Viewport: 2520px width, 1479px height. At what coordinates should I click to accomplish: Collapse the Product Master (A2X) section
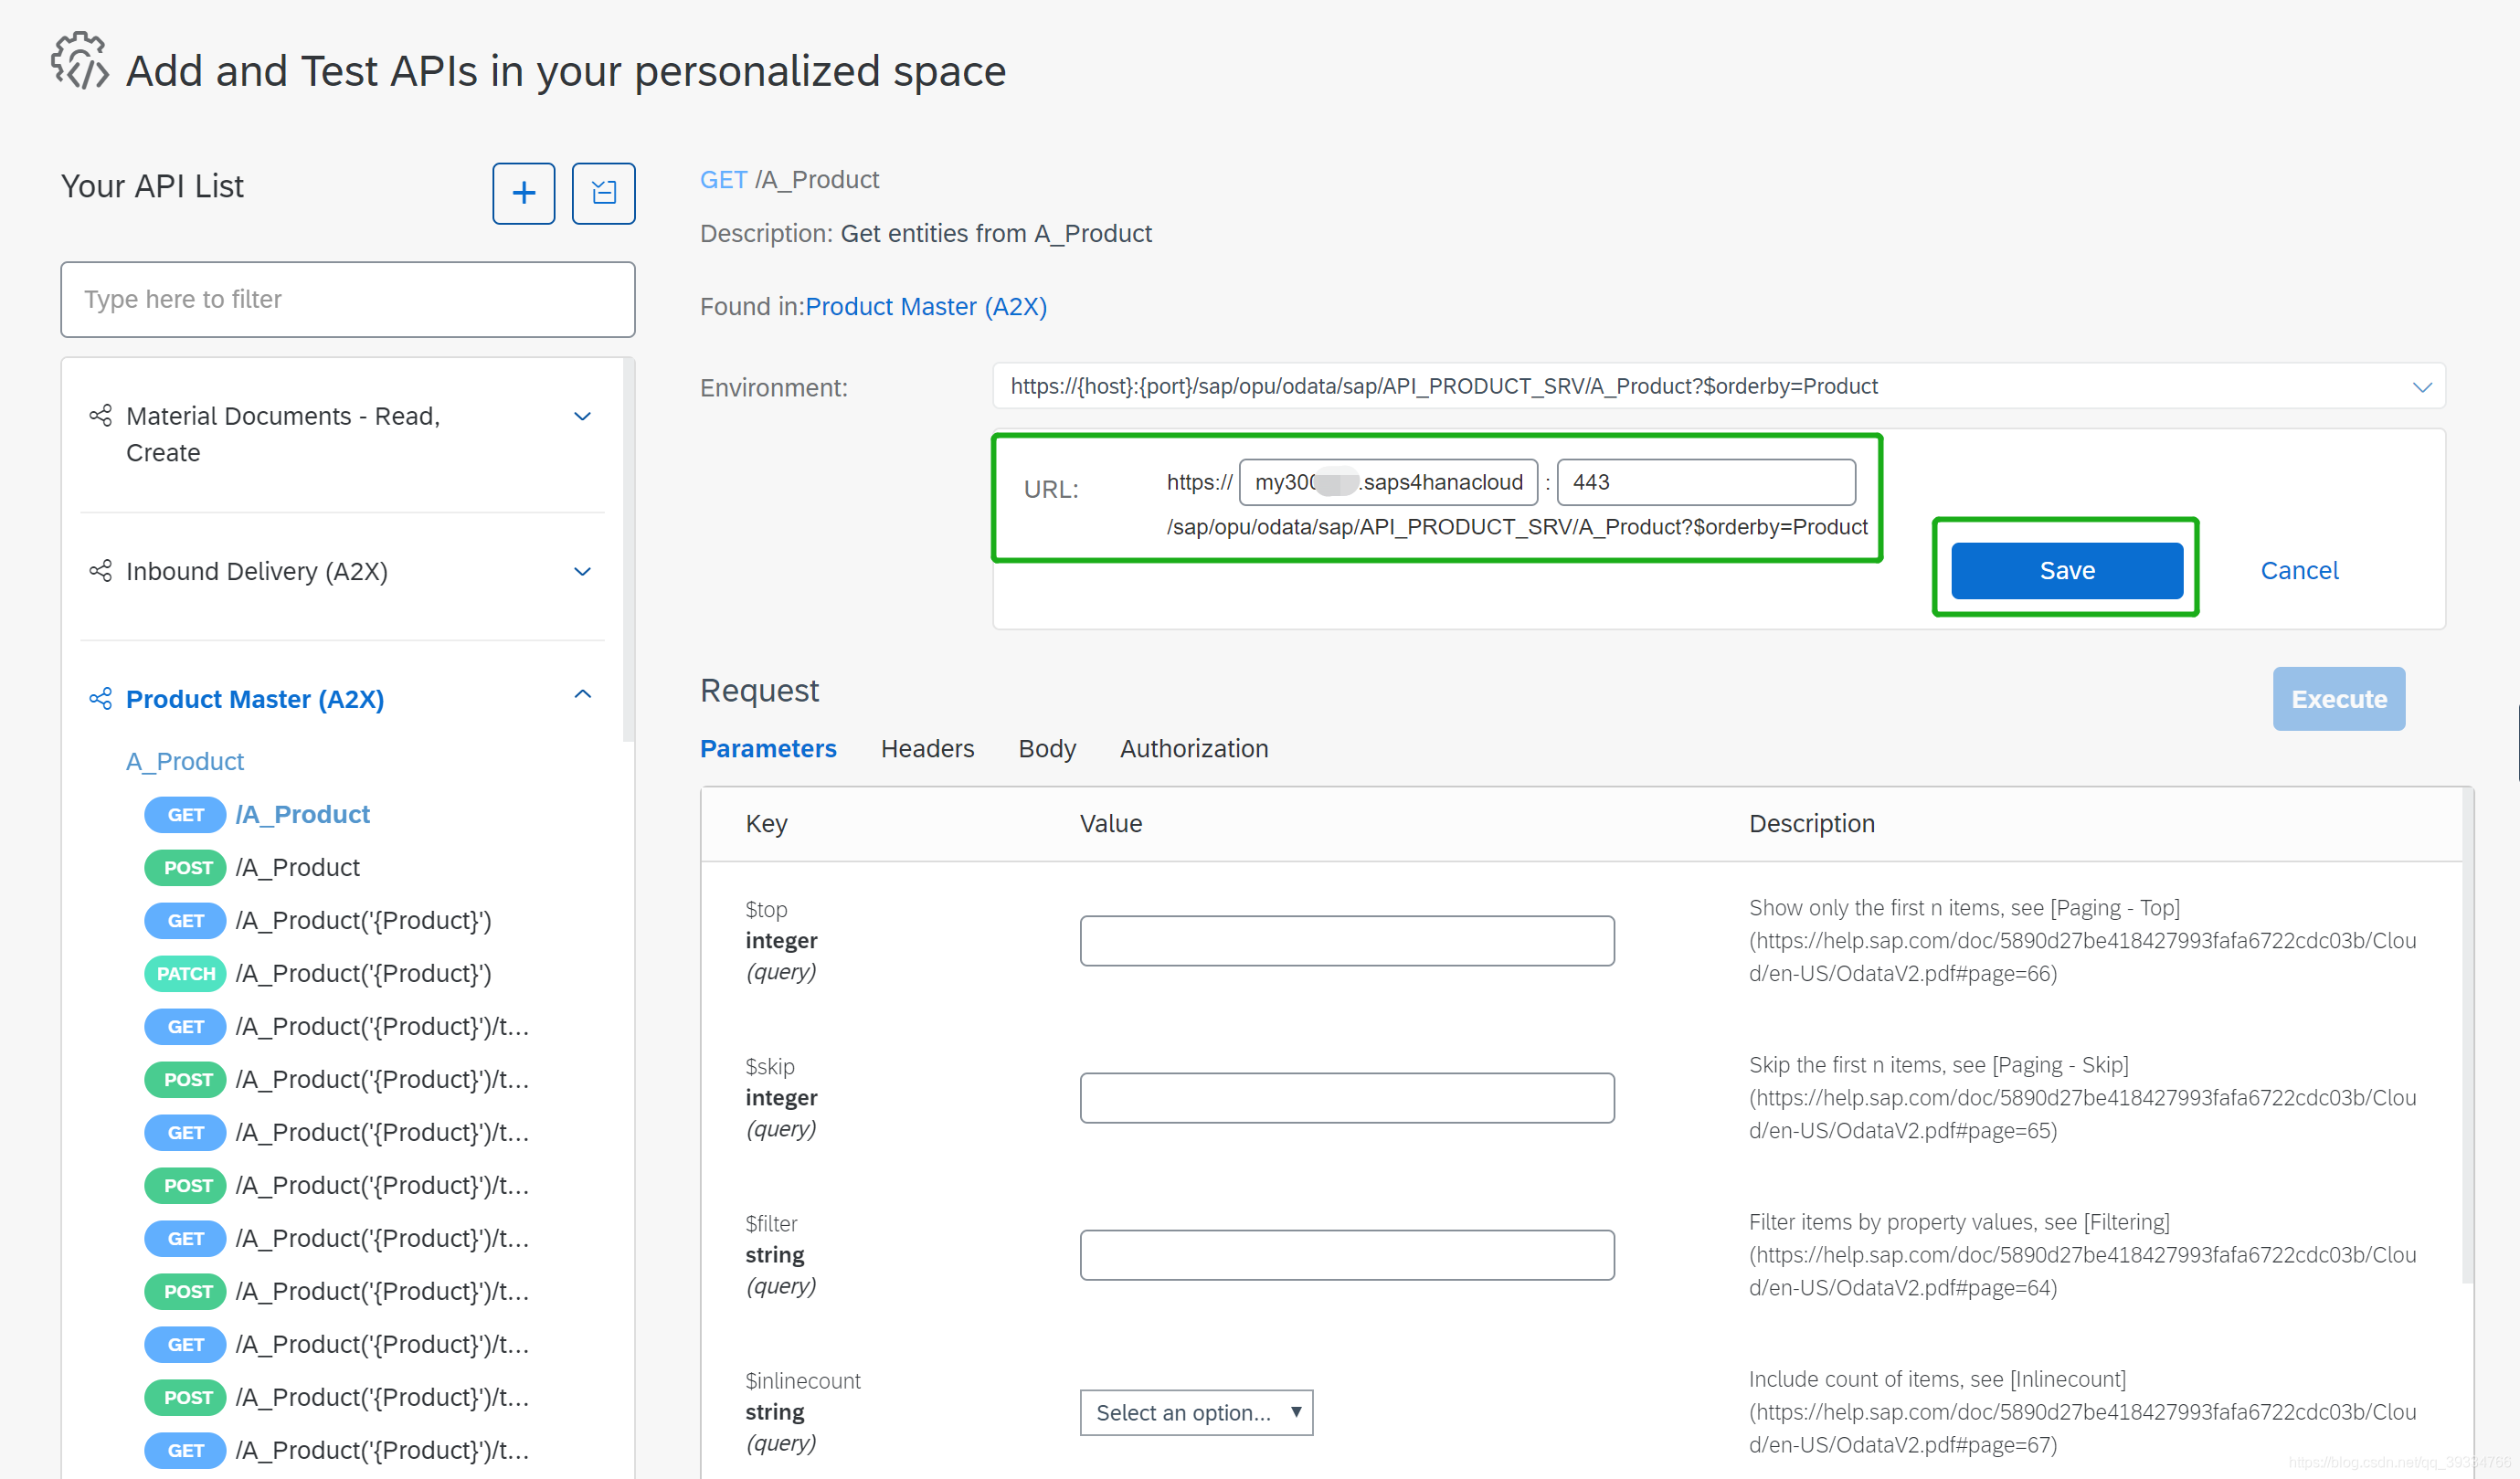[582, 694]
